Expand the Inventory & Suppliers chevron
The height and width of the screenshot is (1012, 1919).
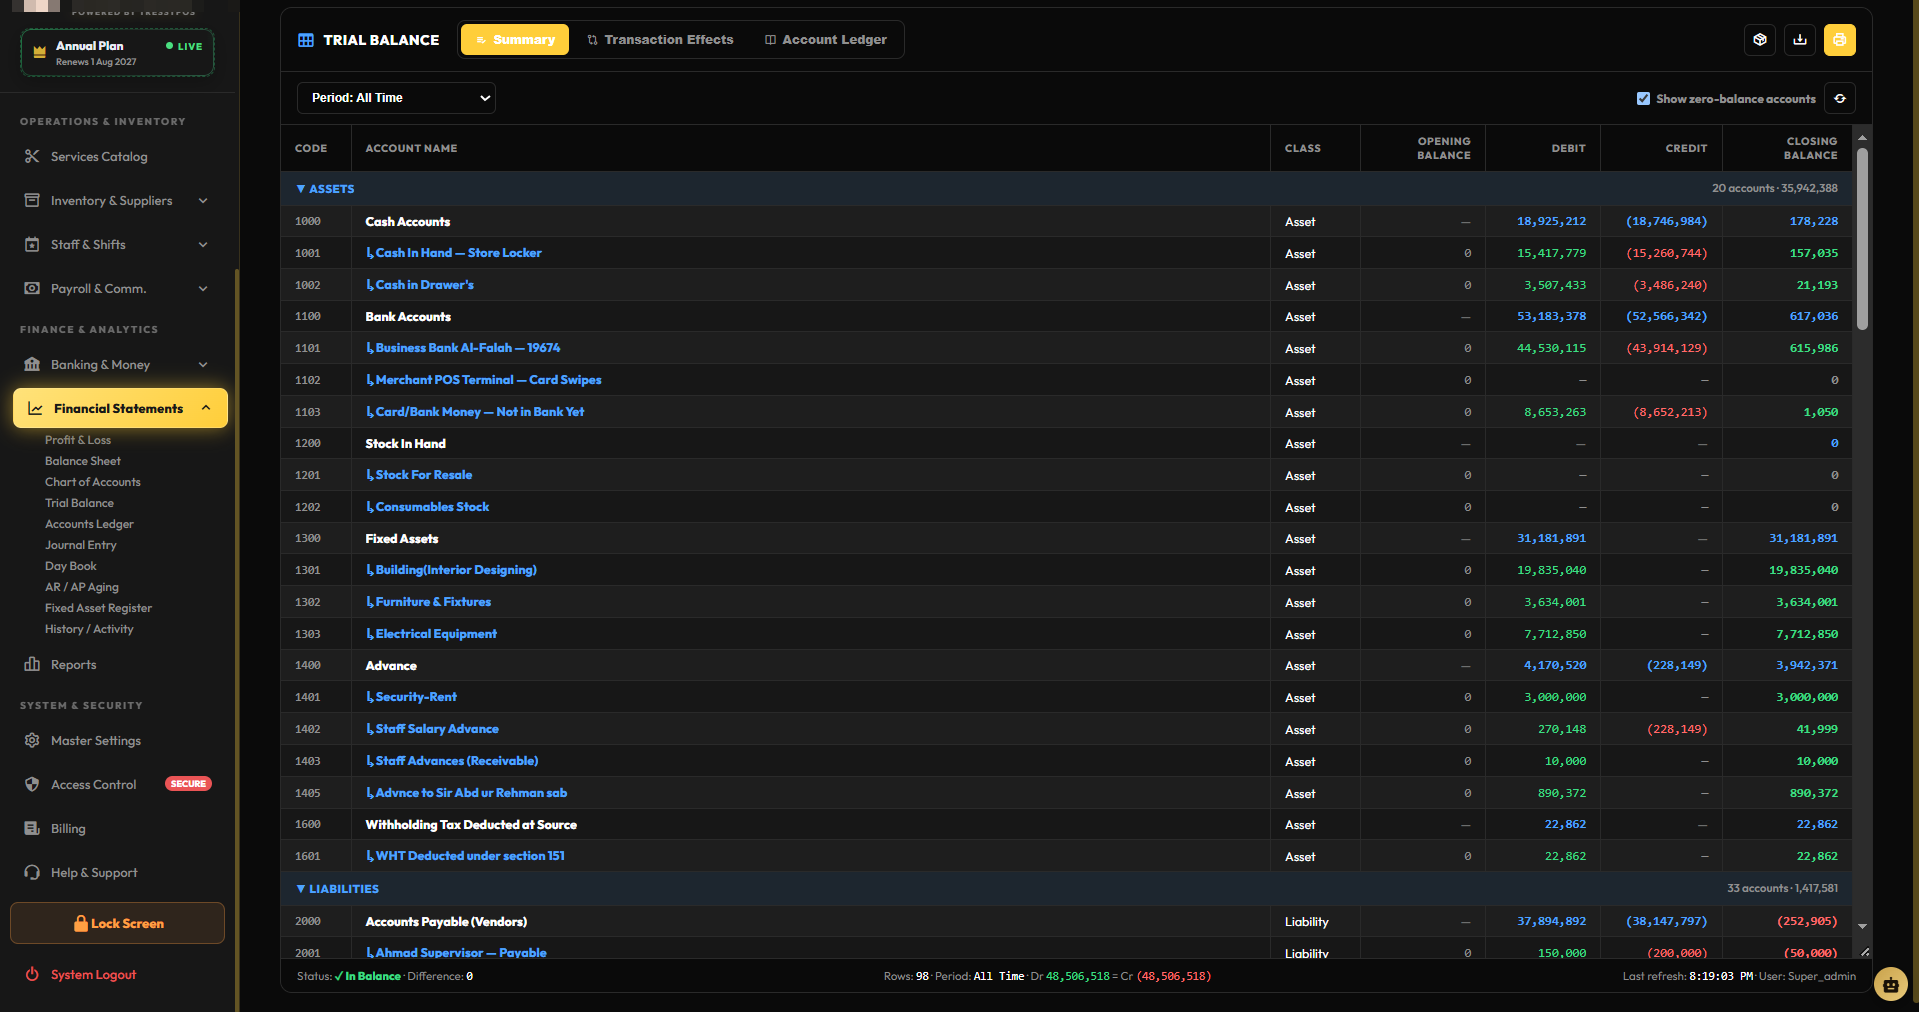203,201
